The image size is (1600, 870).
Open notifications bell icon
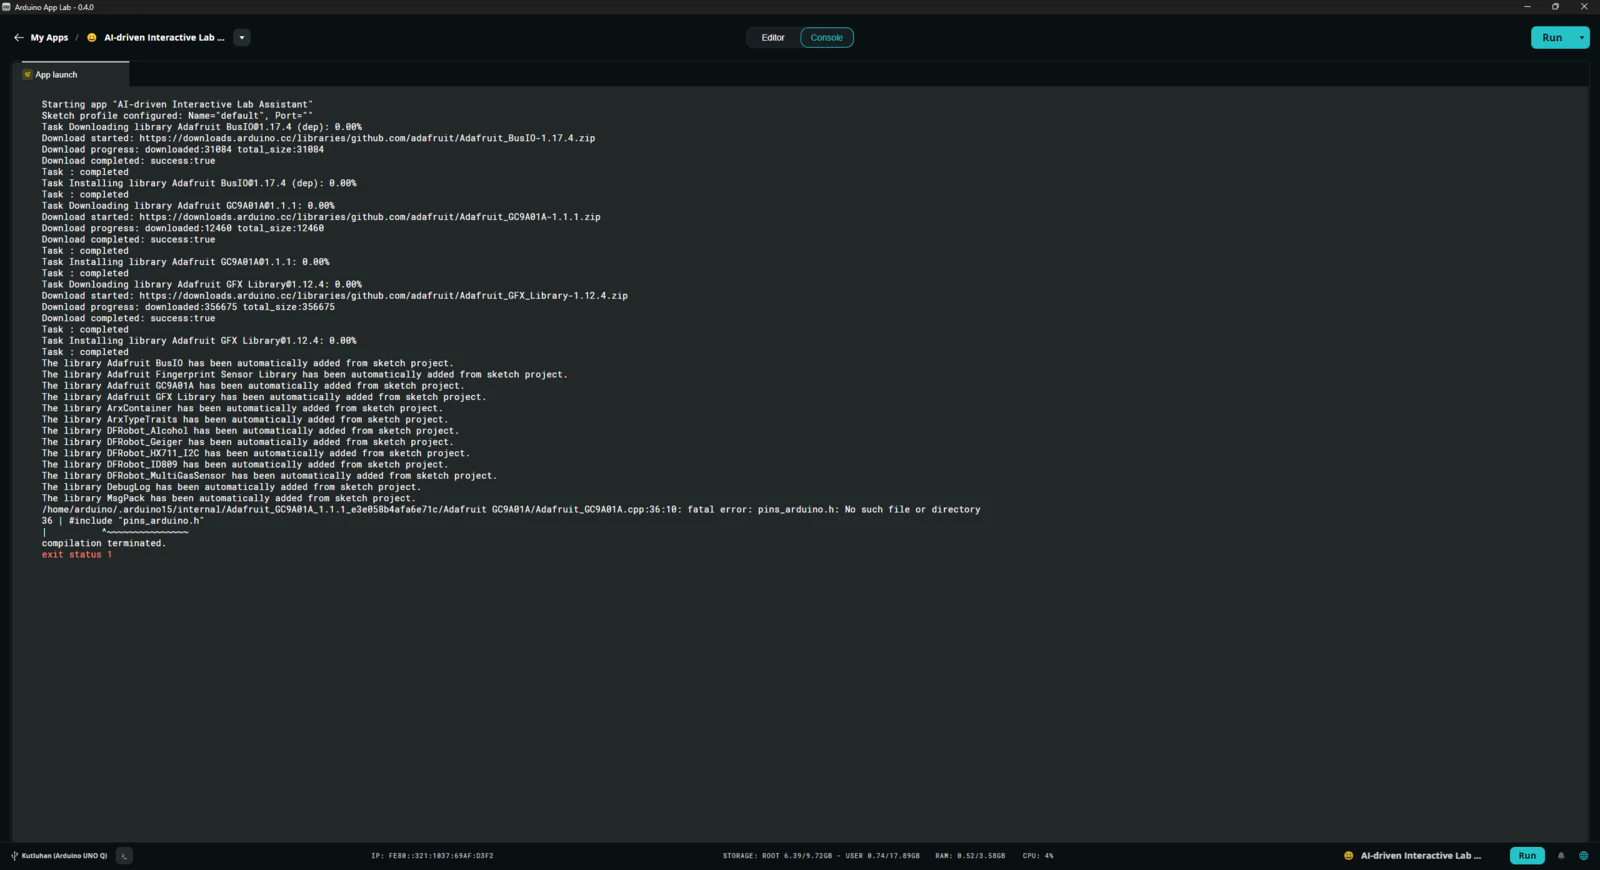1561,856
